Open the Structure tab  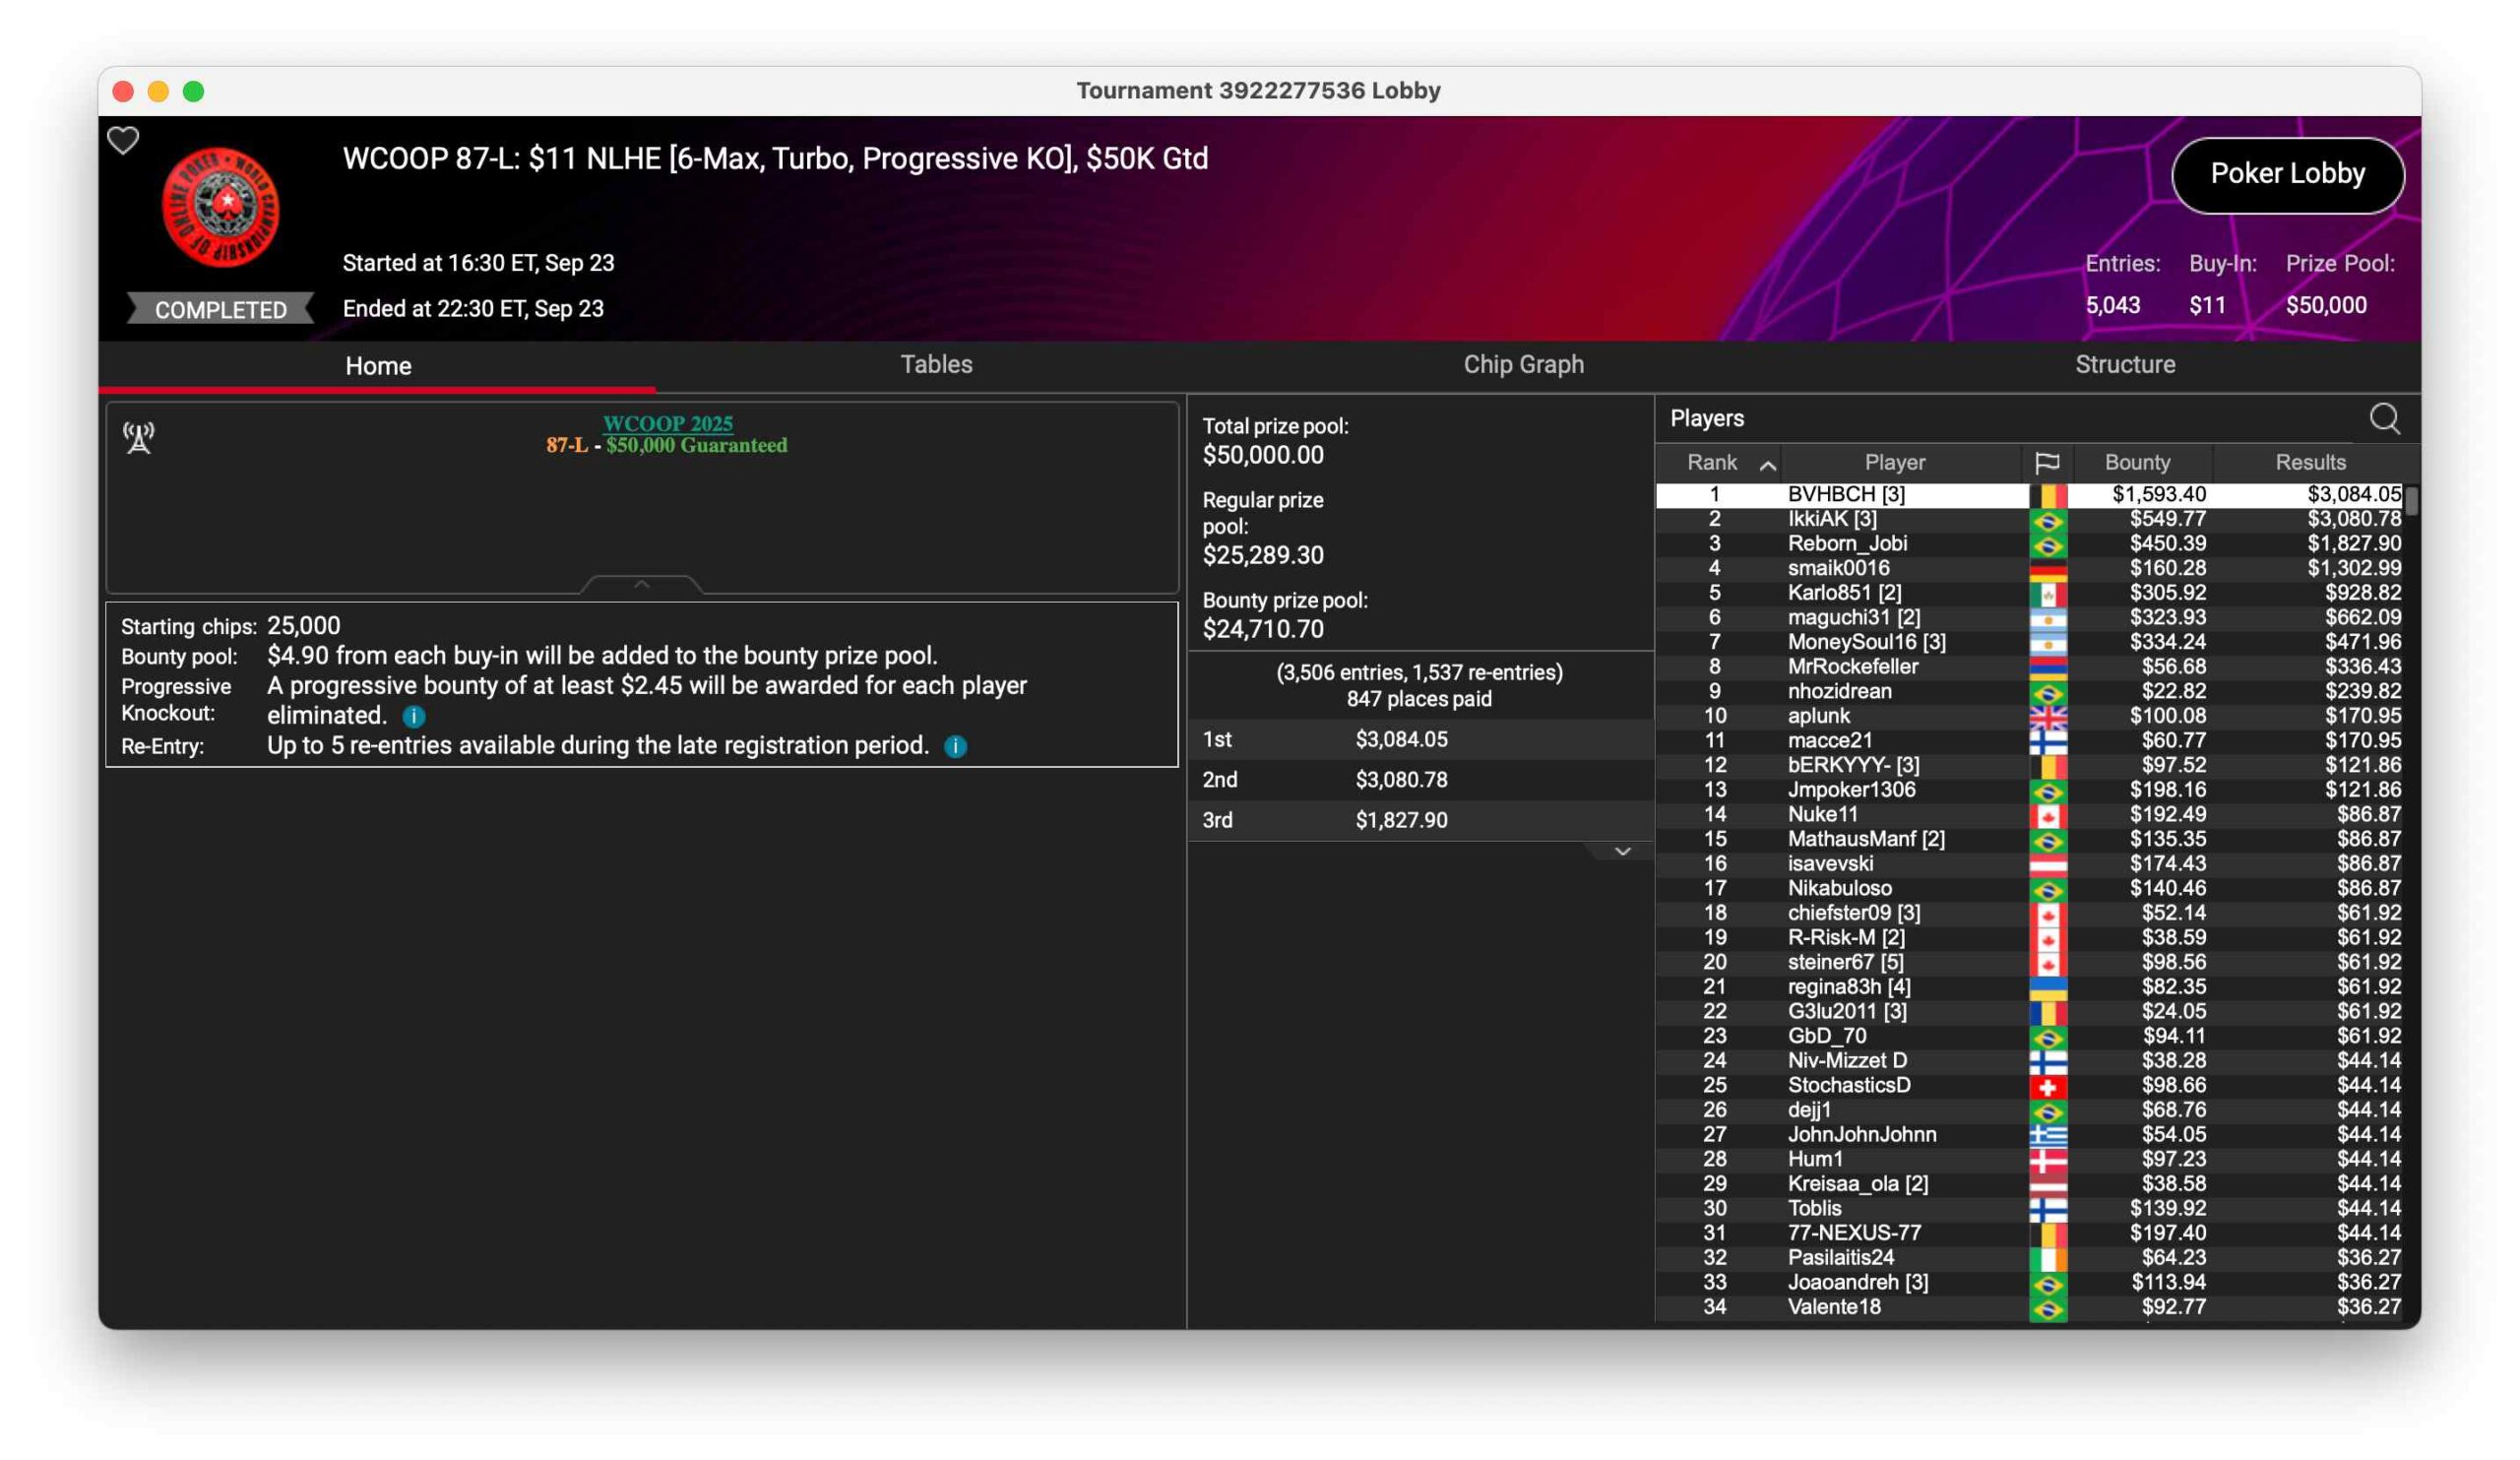[2124, 364]
